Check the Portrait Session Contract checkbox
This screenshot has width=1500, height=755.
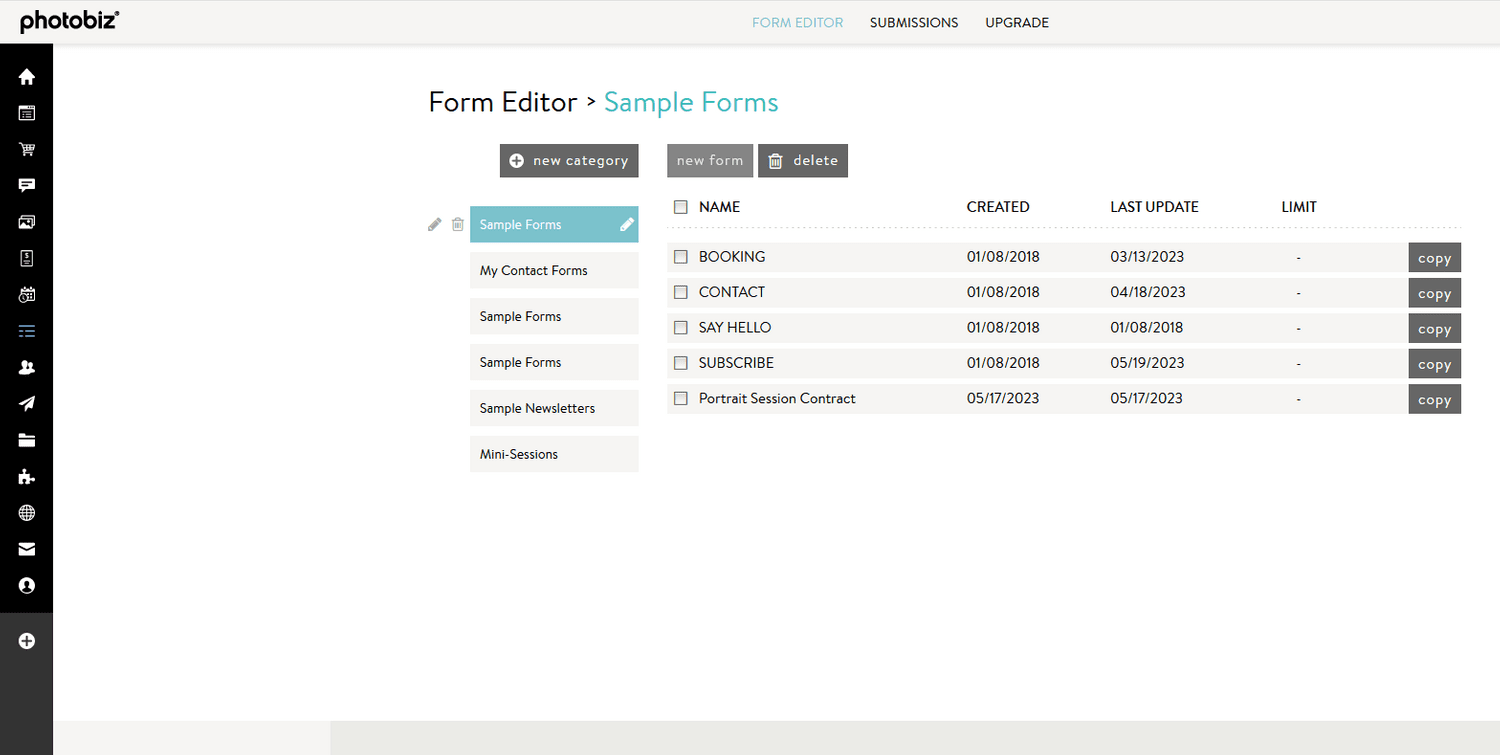click(681, 398)
